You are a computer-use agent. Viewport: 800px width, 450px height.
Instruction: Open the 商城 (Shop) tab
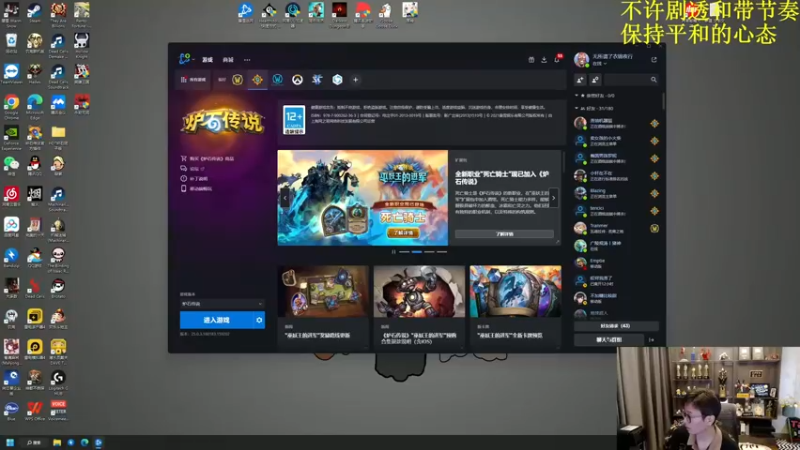coord(228,60)
